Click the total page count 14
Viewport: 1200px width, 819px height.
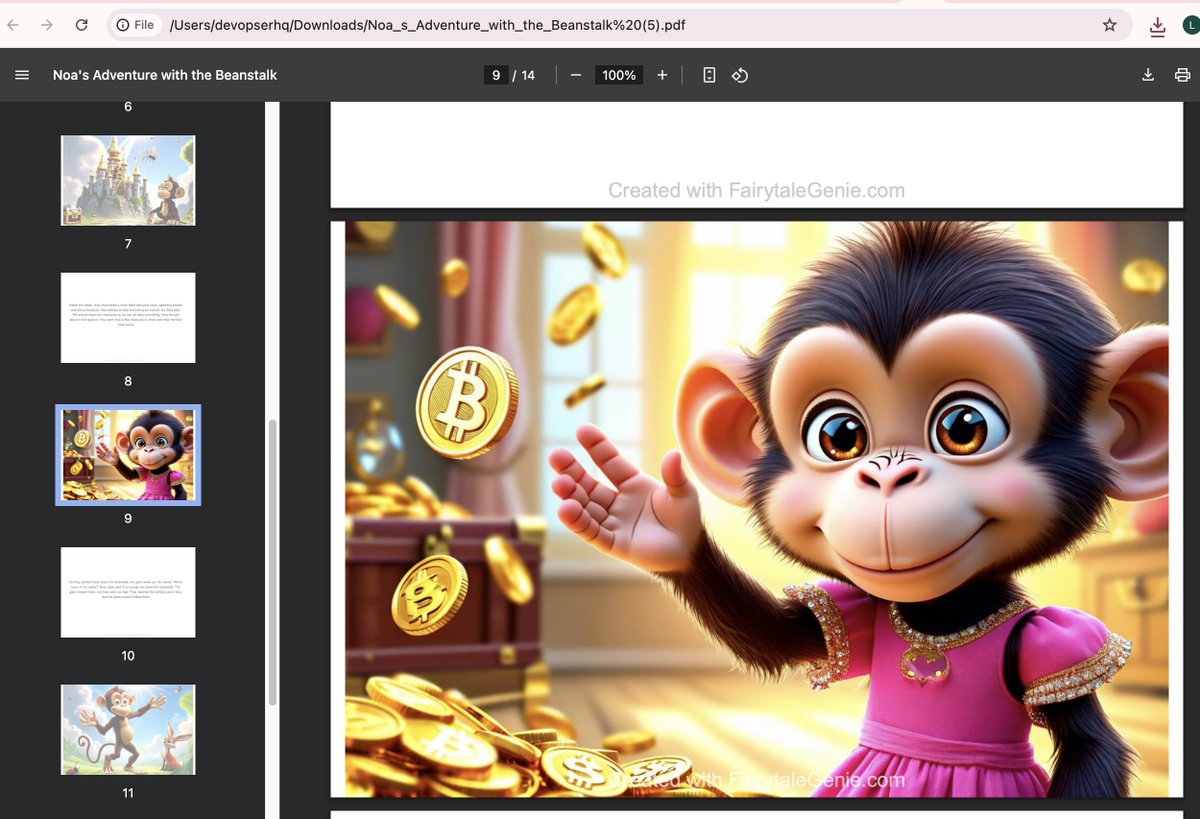528,75
